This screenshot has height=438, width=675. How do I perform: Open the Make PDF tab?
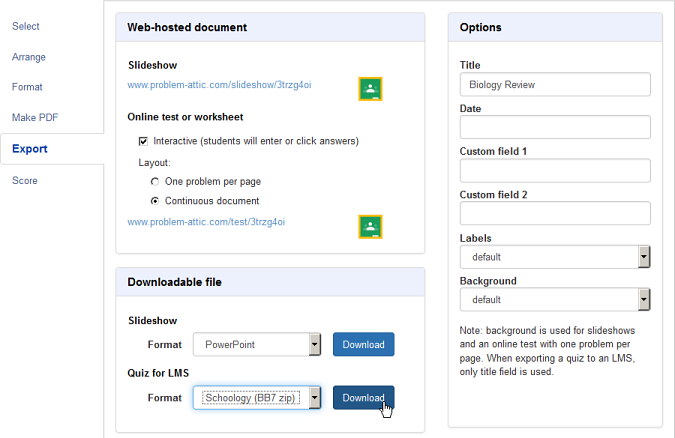[x=35, y=118]
